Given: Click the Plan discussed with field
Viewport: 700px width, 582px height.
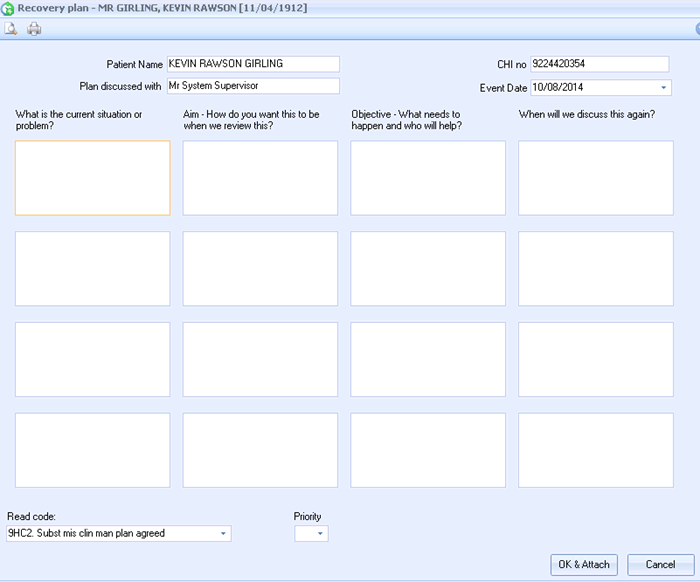Looking at the screenshot, I should [x=252, y=86].
